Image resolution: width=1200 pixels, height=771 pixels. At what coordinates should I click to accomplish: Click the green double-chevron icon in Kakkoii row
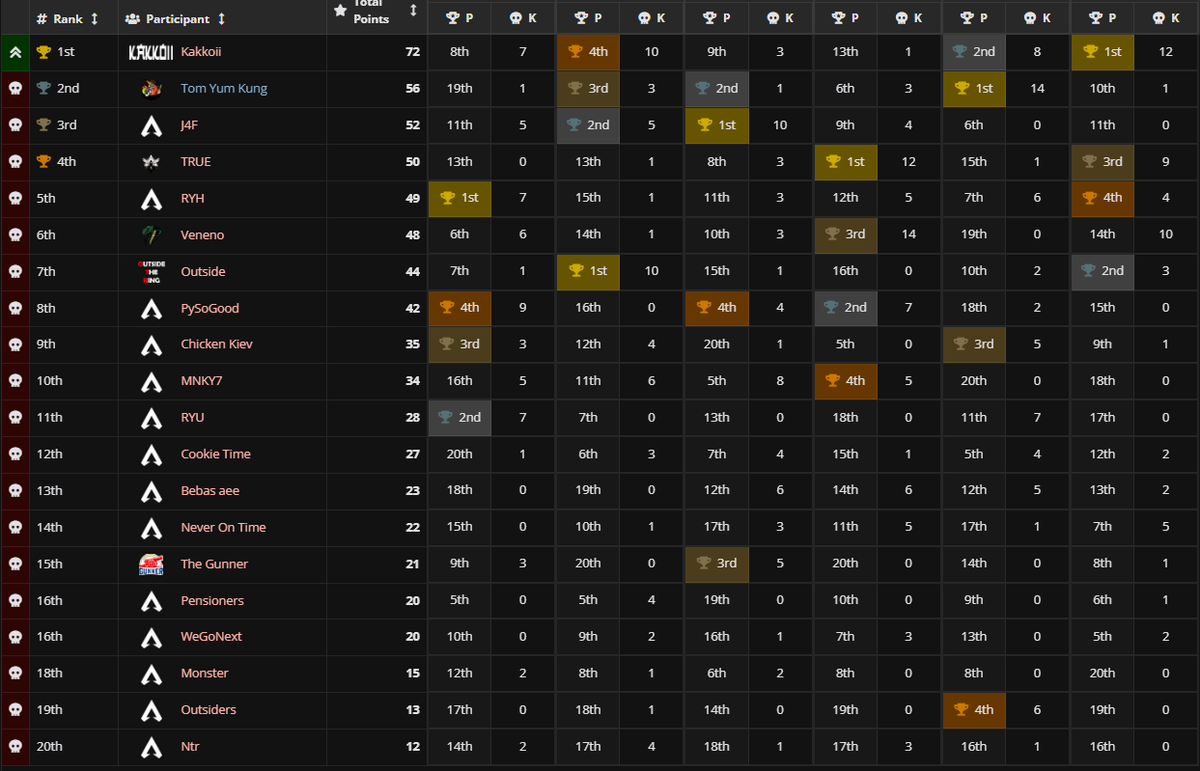(15, 53)
